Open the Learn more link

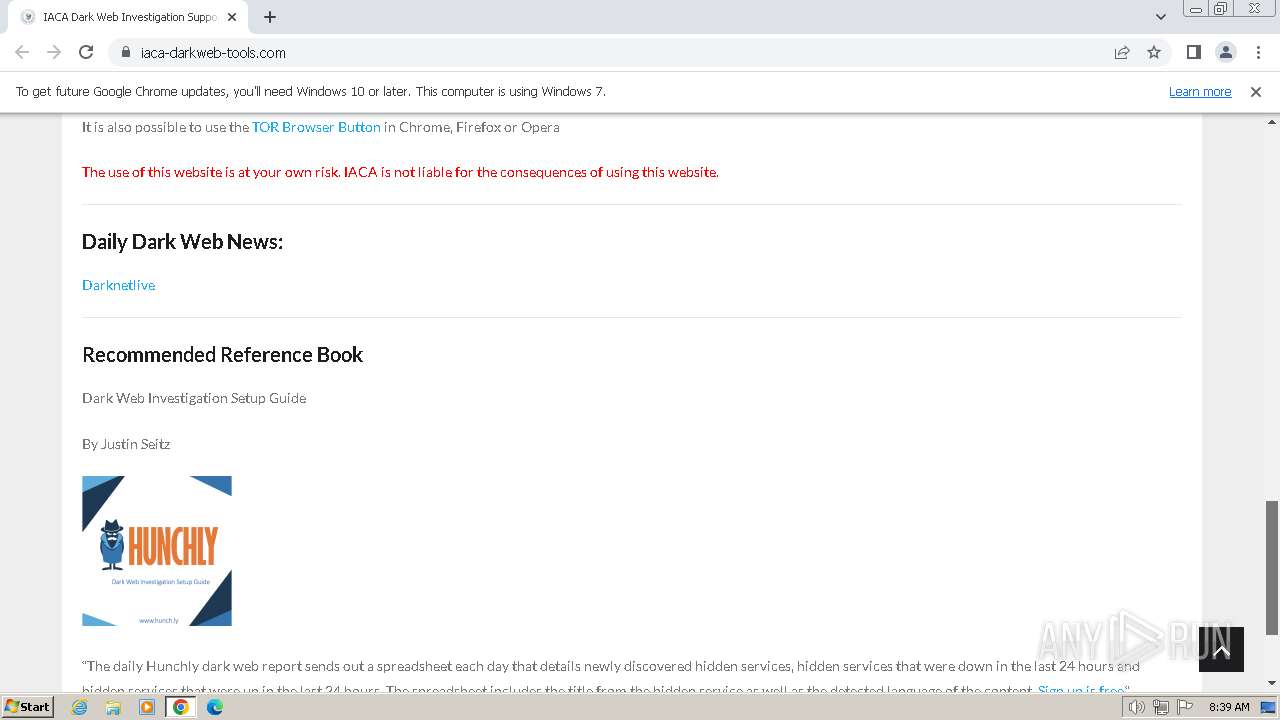point(1200,91)
